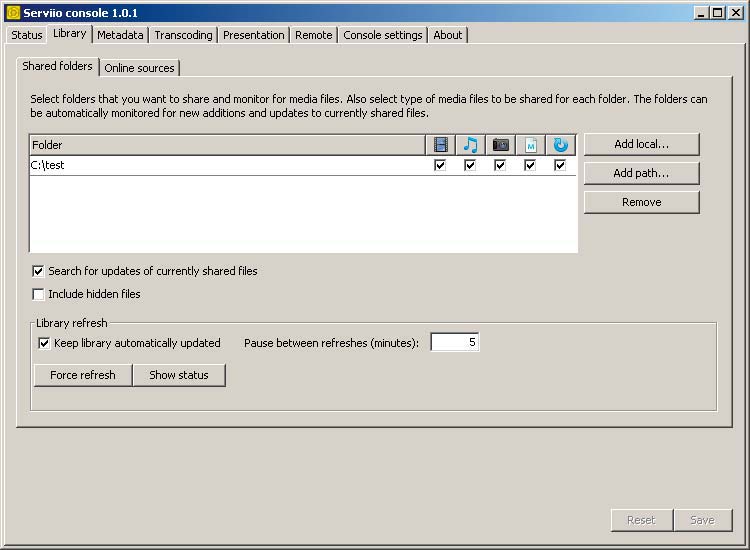Image resolution: width=750 pixels, height=550 pixels.
Task: Switch to the Status tab
Action: click(27, 35)
